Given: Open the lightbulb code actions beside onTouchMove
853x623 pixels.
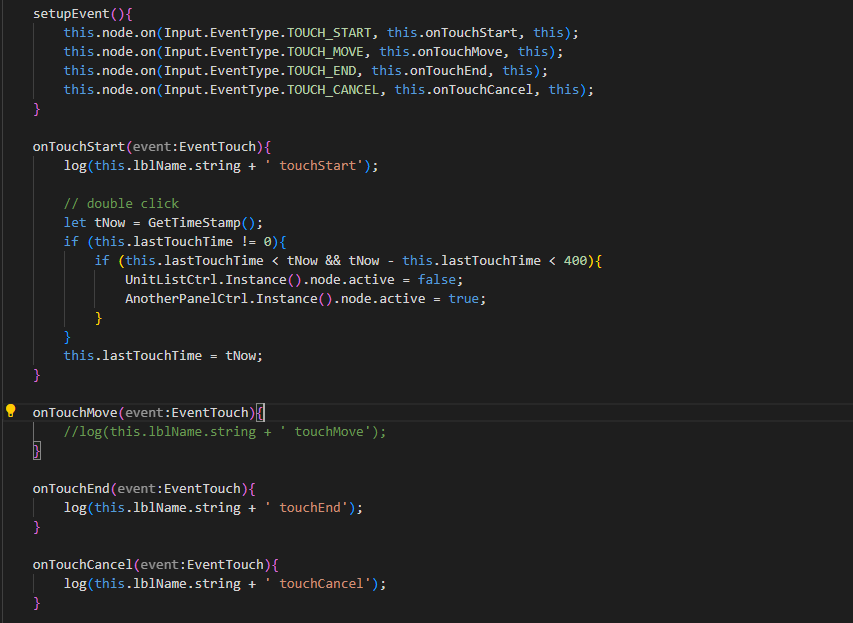Looking at the screenshot, I should point(10,411).
